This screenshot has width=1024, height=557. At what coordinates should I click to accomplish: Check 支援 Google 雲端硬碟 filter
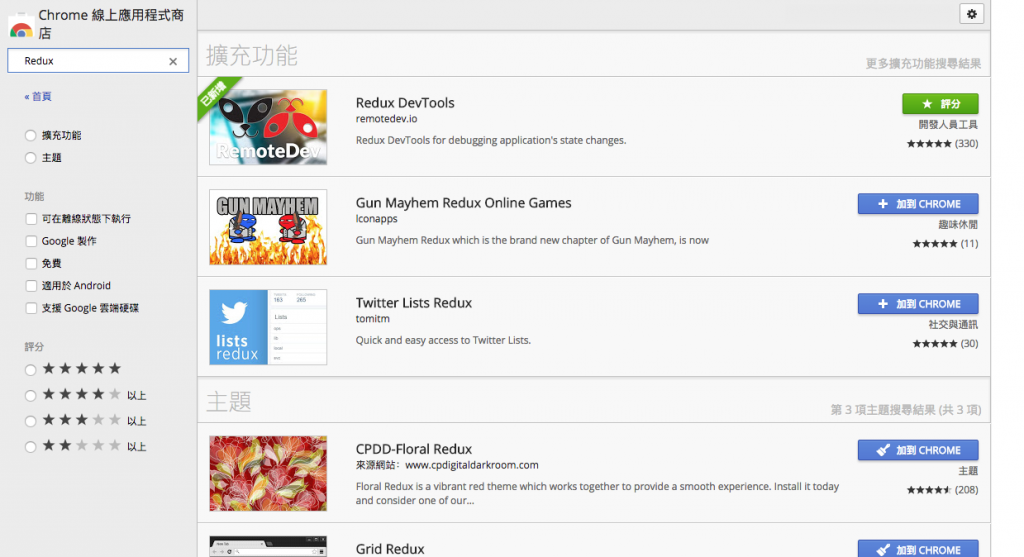[31, 308]
